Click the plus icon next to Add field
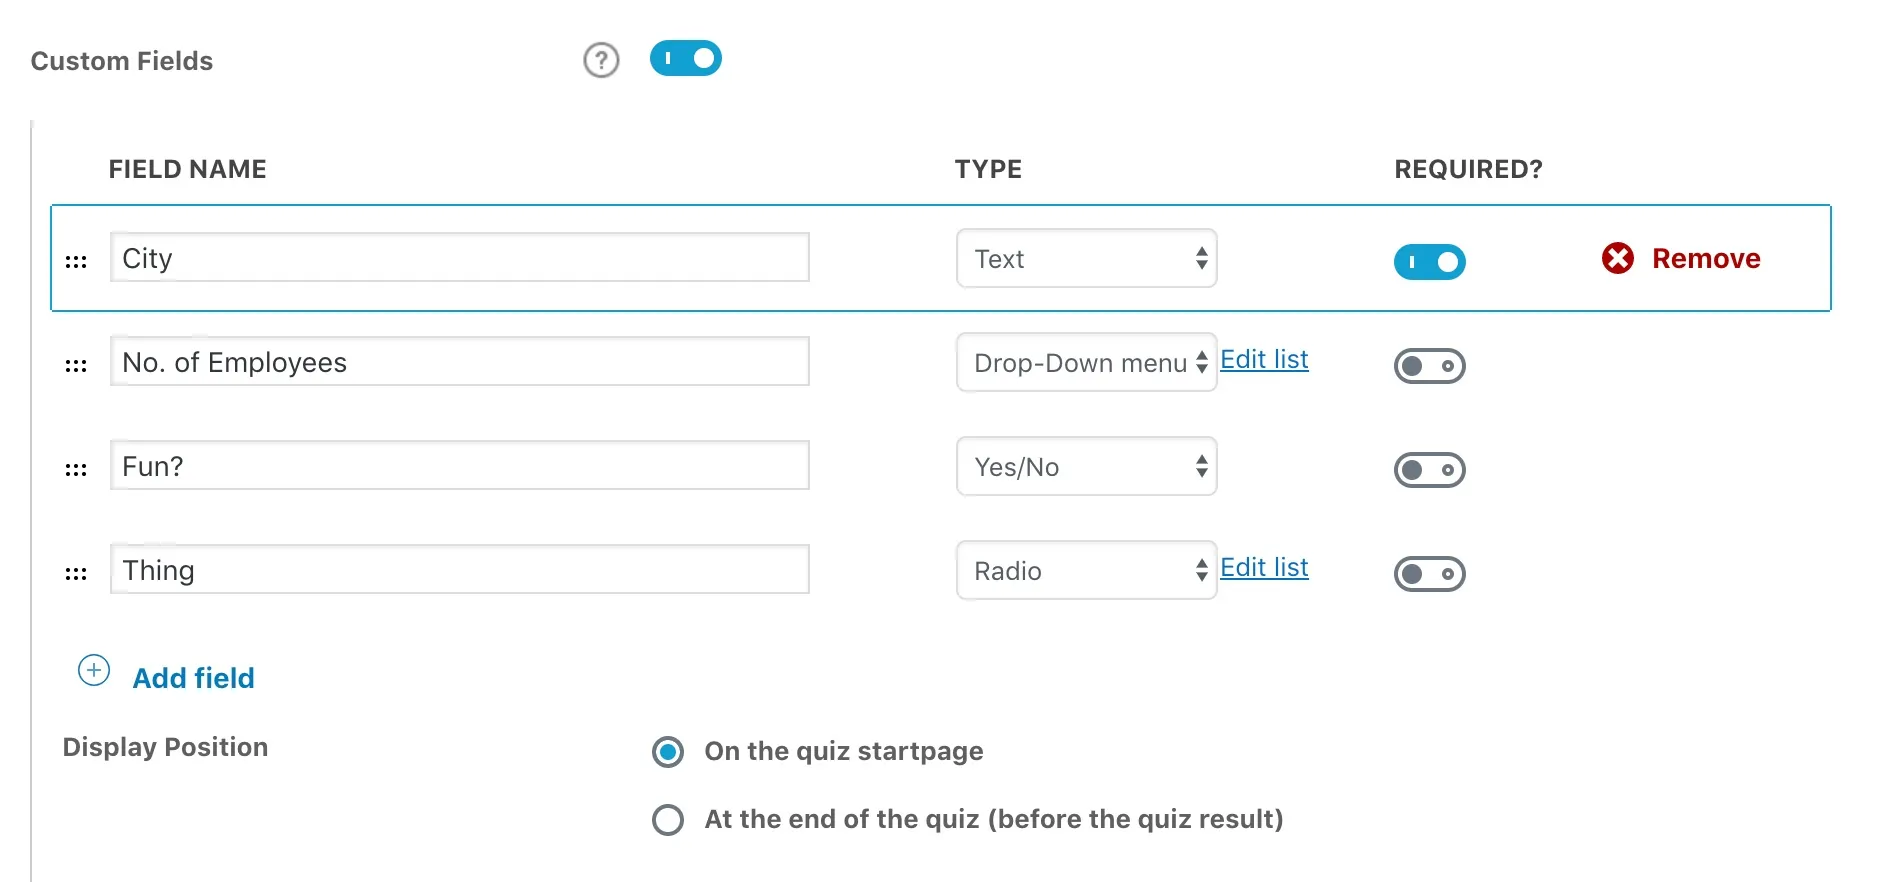The image size is (1884, 882). click(x=93, y=671)
